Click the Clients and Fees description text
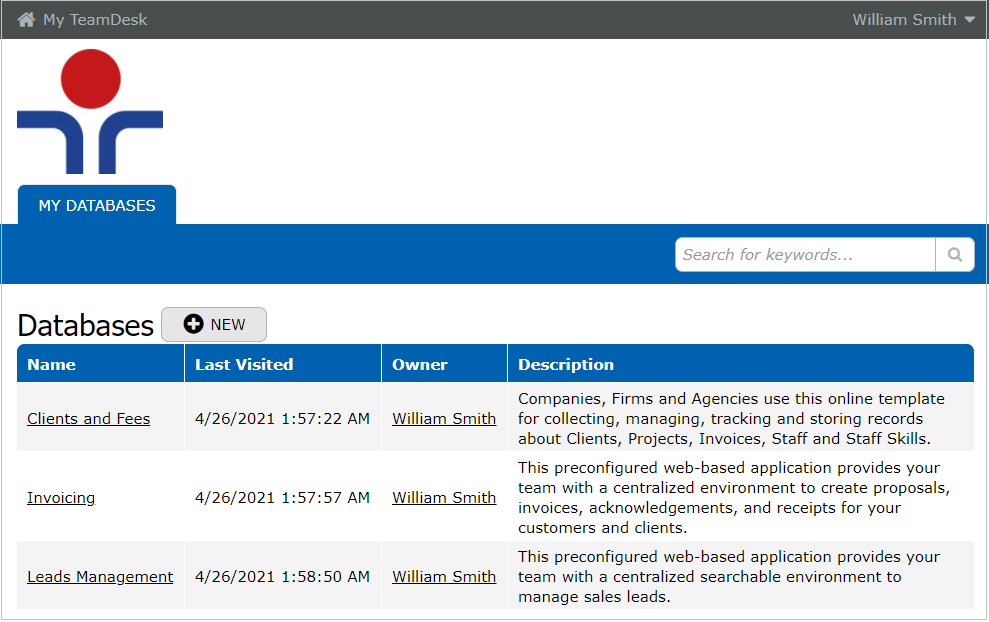 click(732, 419)
